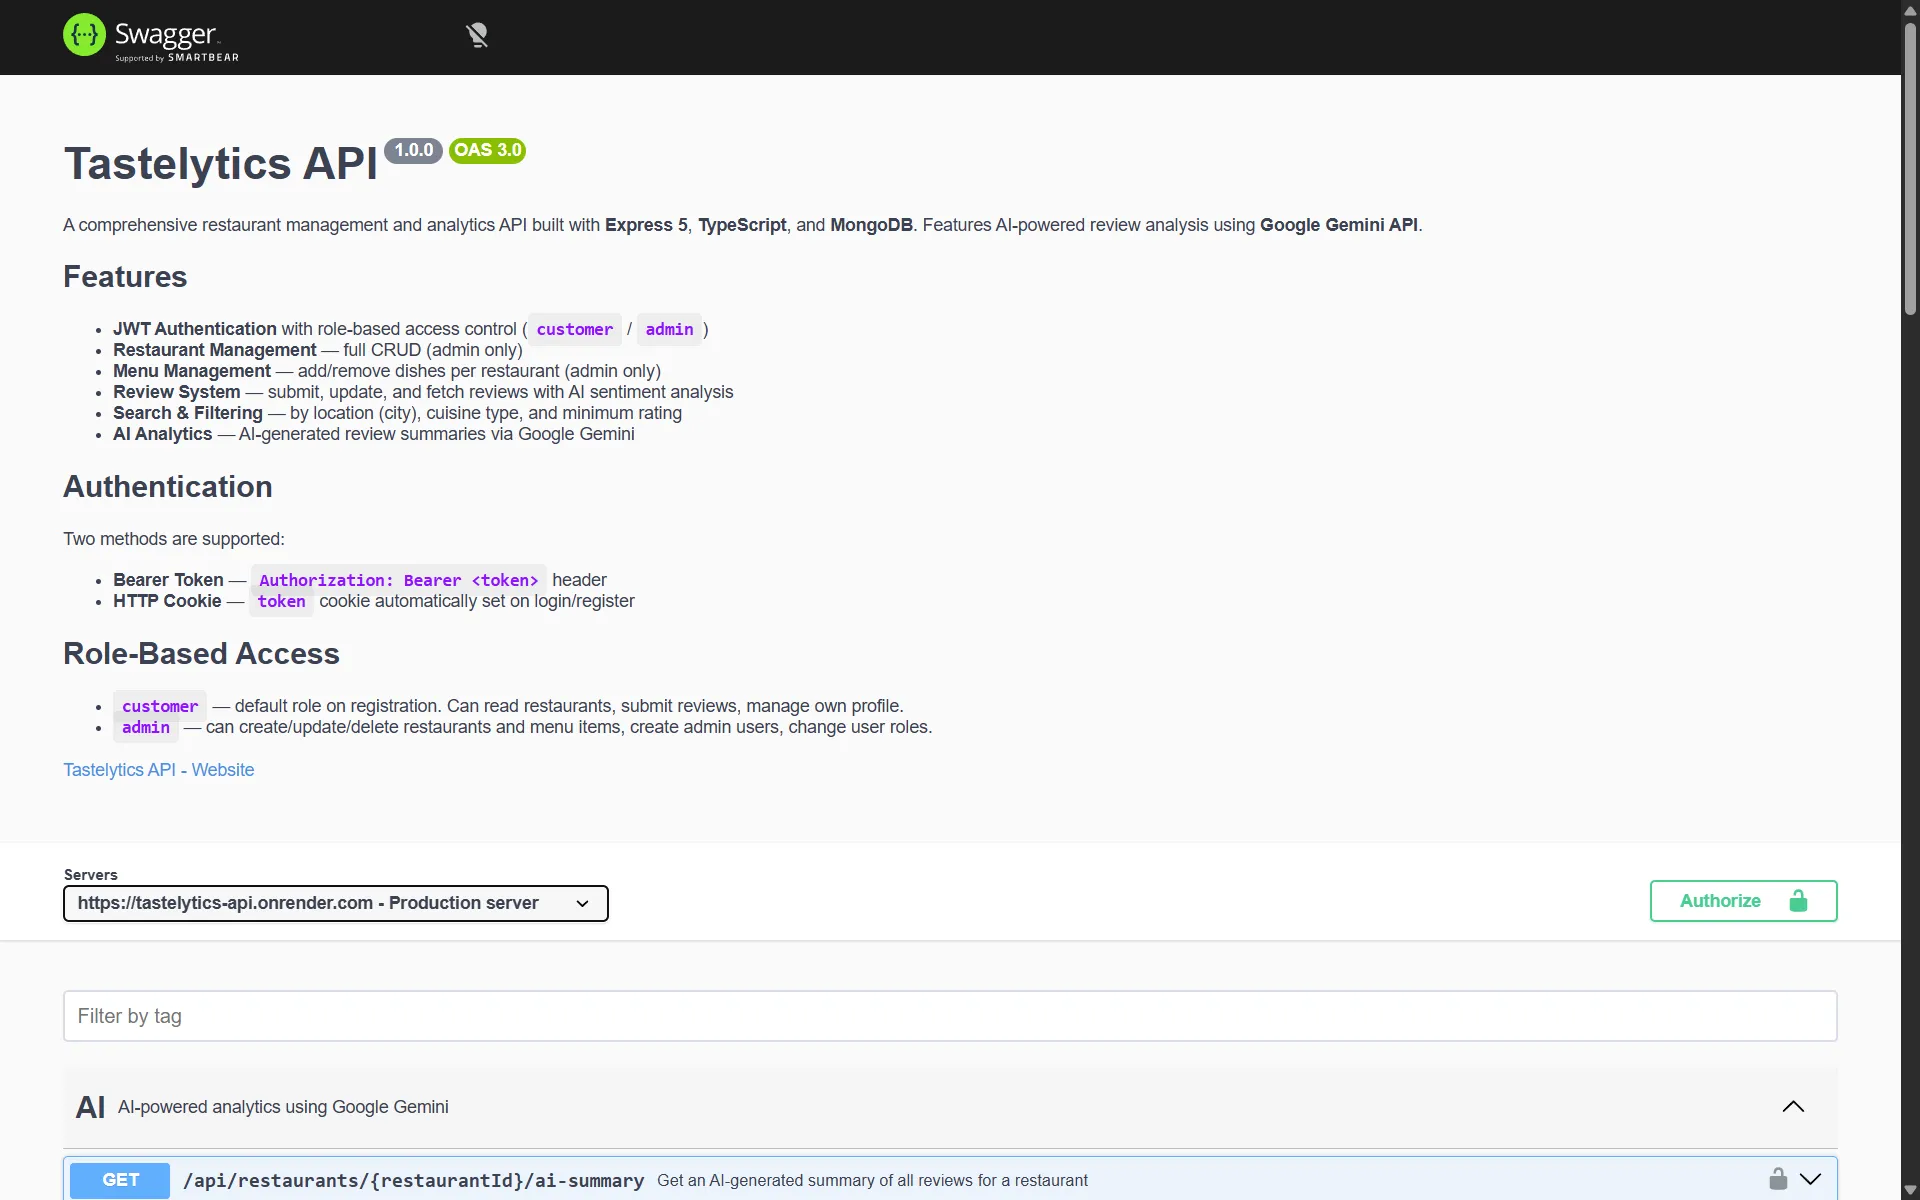1920x1200 pixels.
Task: Click the Authorize button
Action: tap(1743, 901)
